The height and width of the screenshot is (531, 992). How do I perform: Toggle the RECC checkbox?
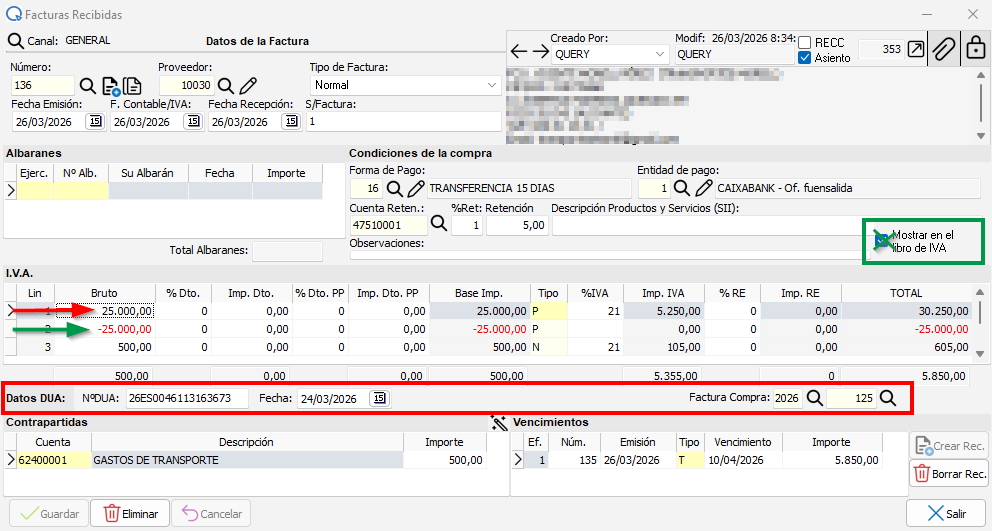pyautogui.click(x=805, y=42)
